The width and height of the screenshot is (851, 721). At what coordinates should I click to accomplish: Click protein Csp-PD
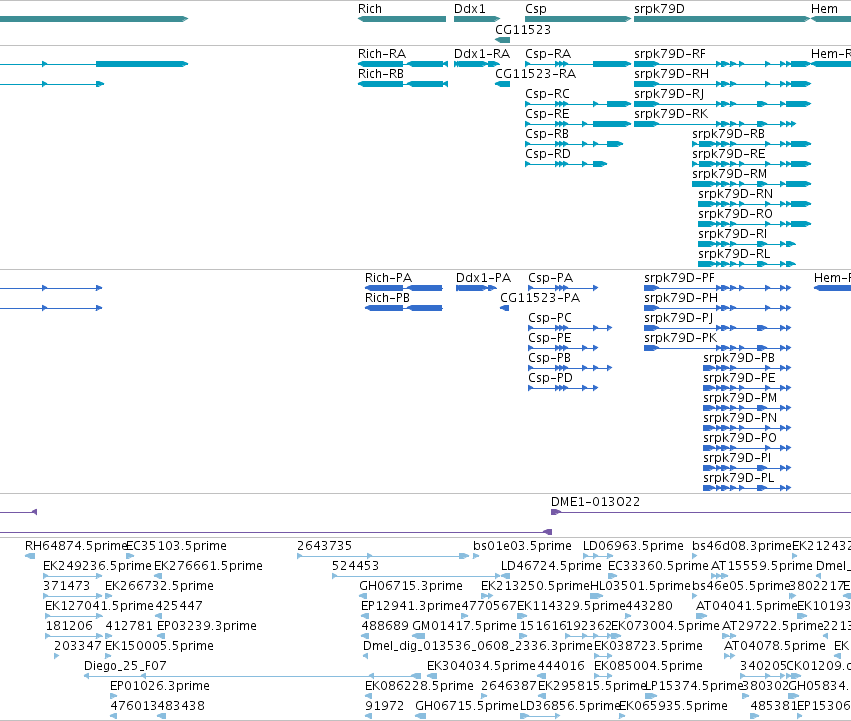click(x=550, y=378)
